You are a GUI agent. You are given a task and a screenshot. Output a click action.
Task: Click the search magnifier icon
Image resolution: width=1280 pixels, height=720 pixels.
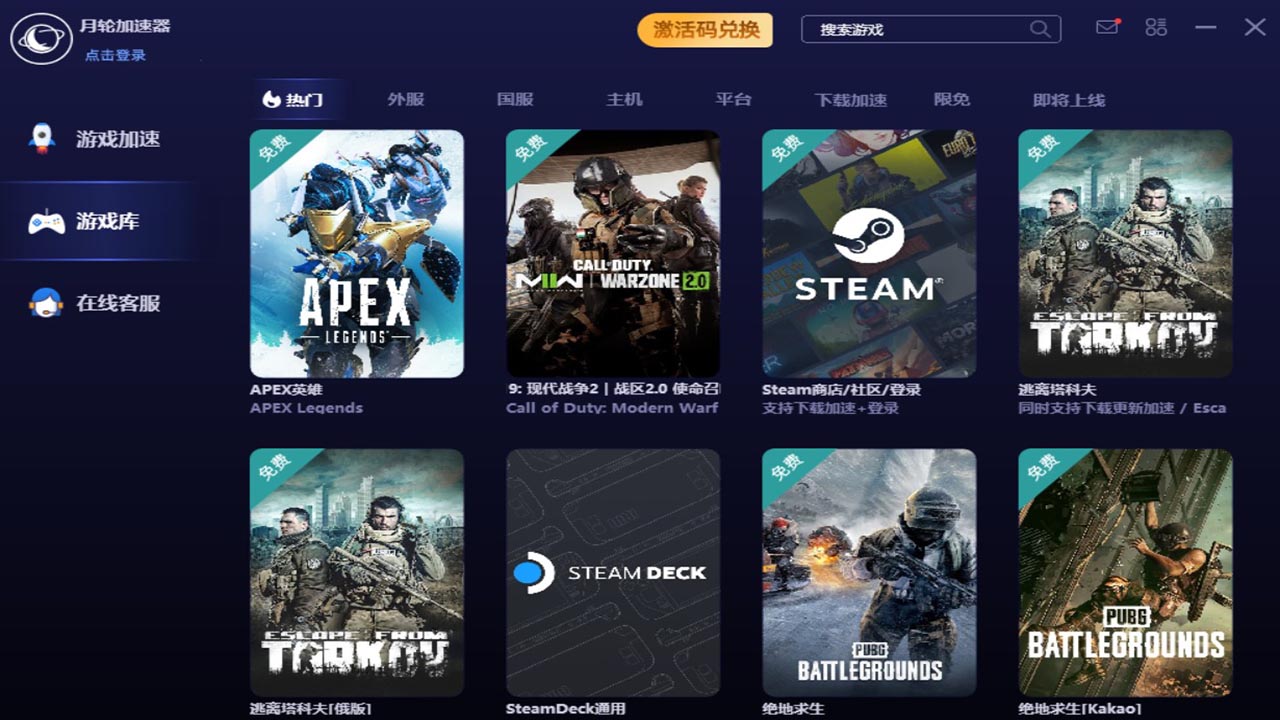point(1040,29)
